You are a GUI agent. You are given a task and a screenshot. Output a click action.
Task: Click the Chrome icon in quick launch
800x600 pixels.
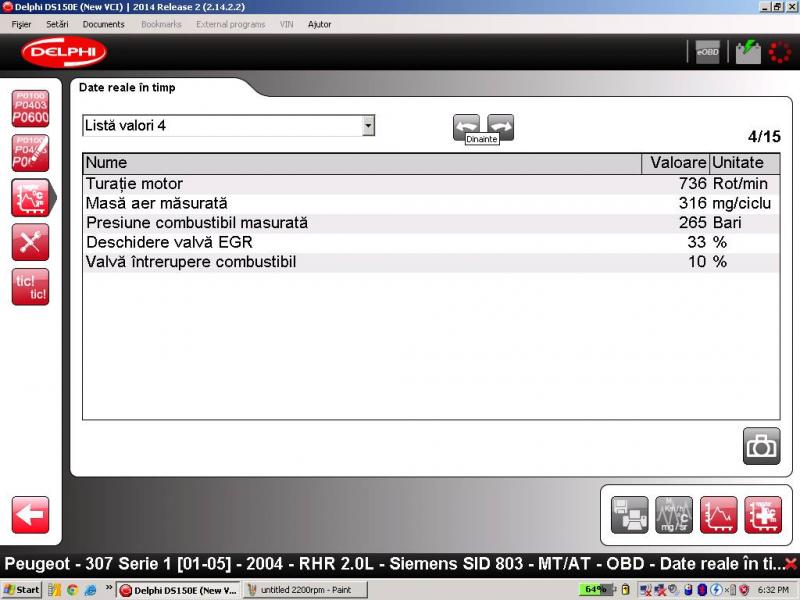pyautogui.click(x=72, y=590)
